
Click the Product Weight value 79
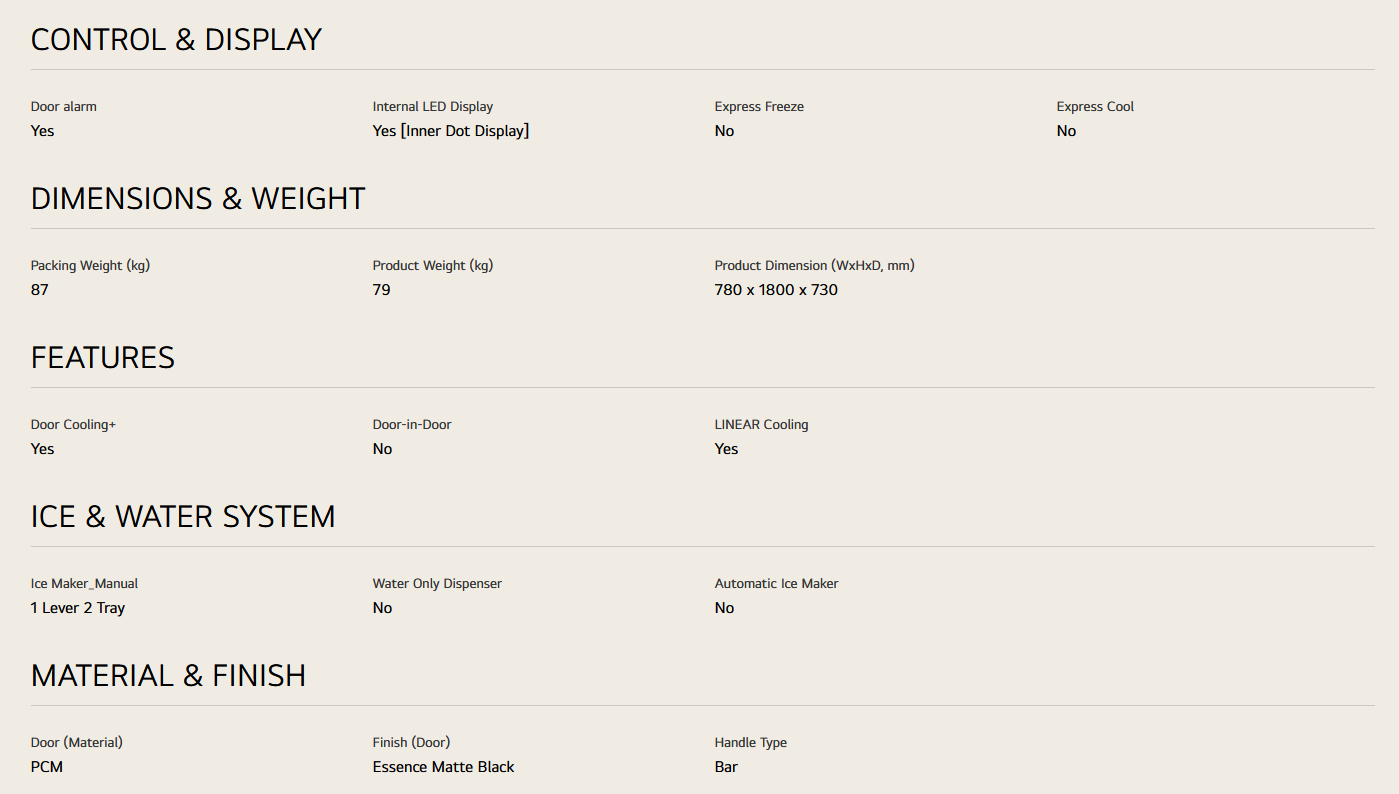381,290
